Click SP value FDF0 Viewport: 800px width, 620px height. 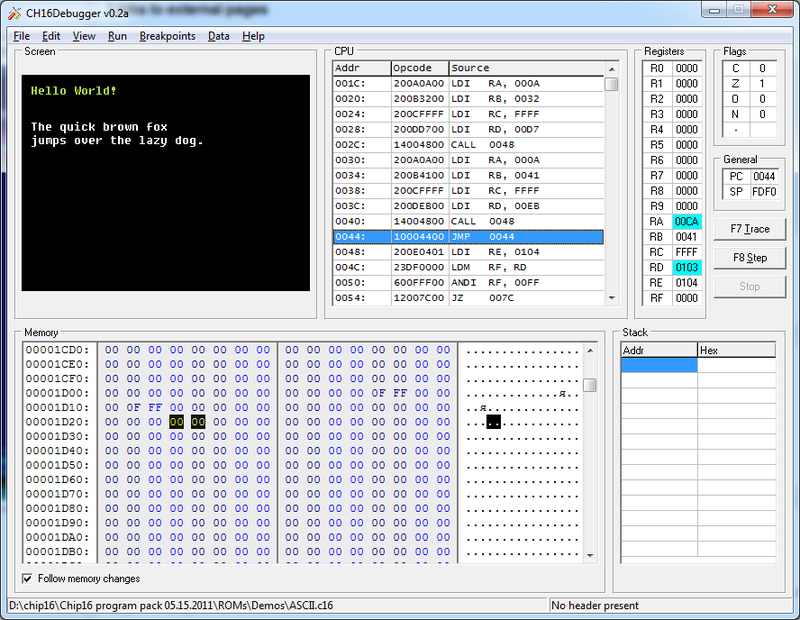coord(764,192)
